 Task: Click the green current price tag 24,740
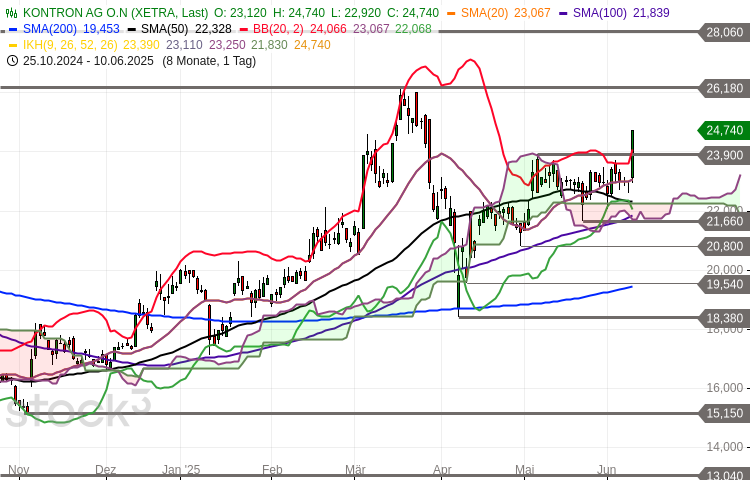coord(724,130)
